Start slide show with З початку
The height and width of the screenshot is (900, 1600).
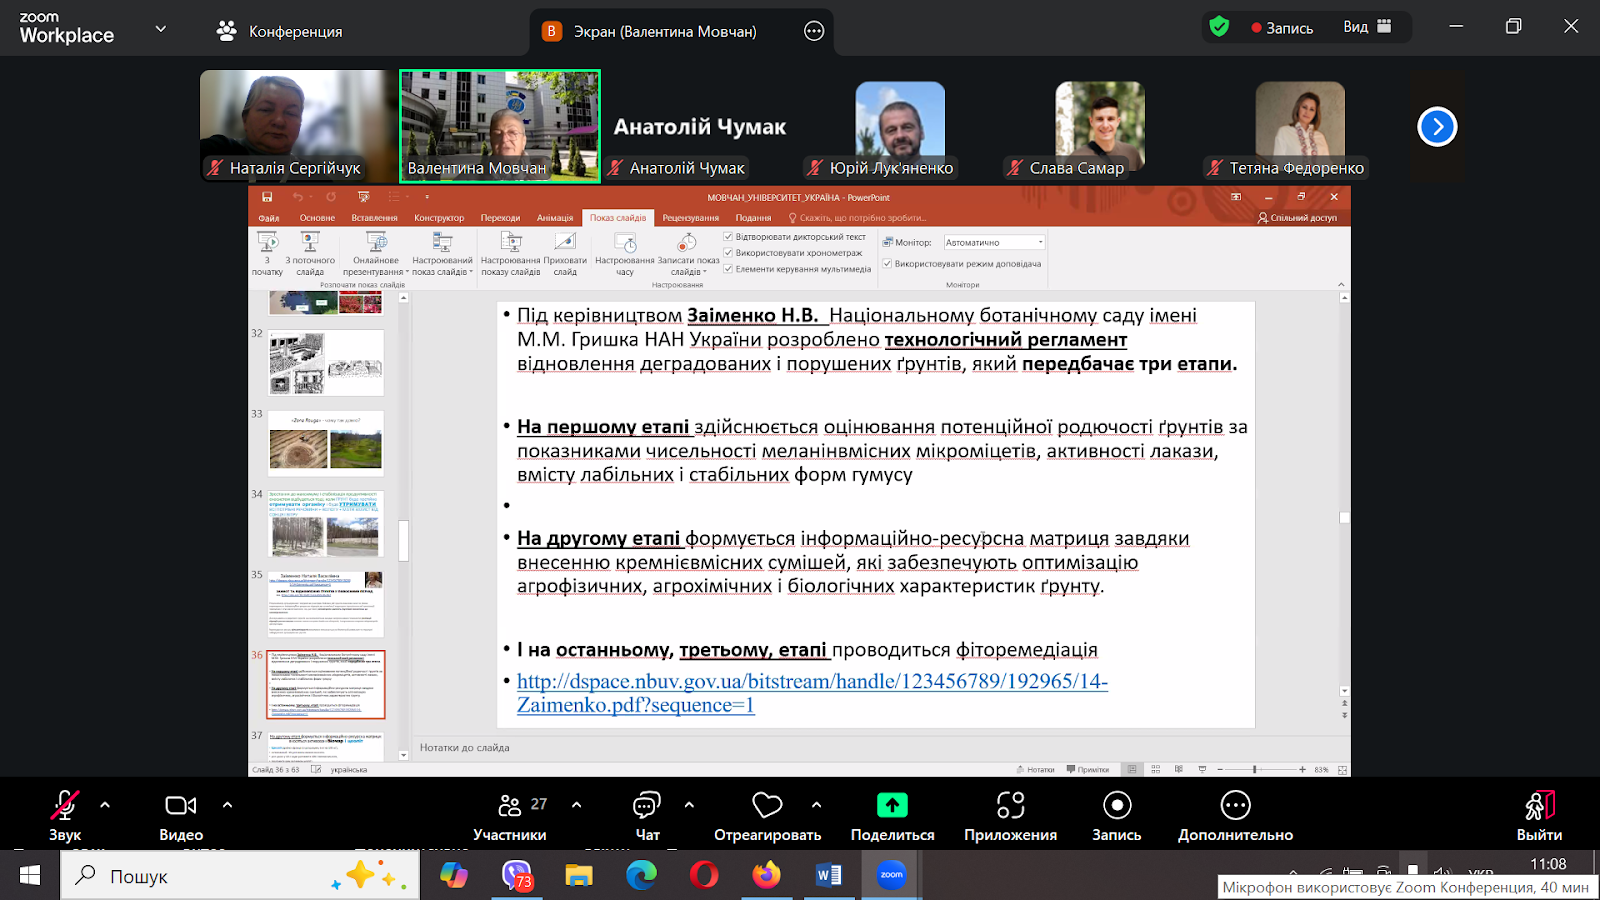[x=267, y=253]
